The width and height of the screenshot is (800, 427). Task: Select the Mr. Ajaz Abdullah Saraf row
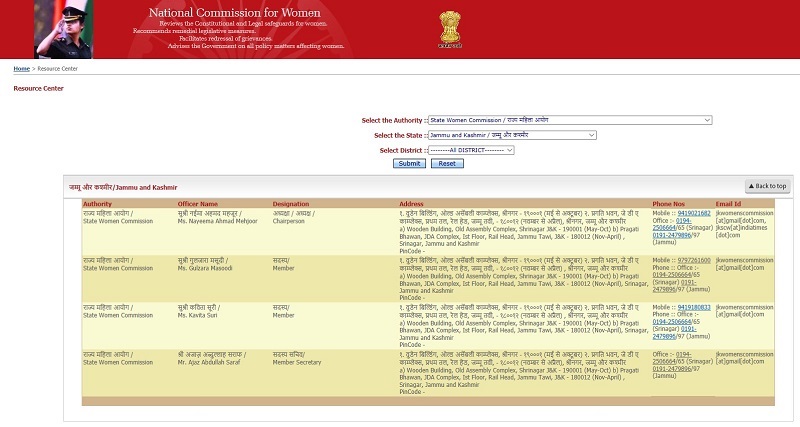pyautogui.click(x=212, y=360)
